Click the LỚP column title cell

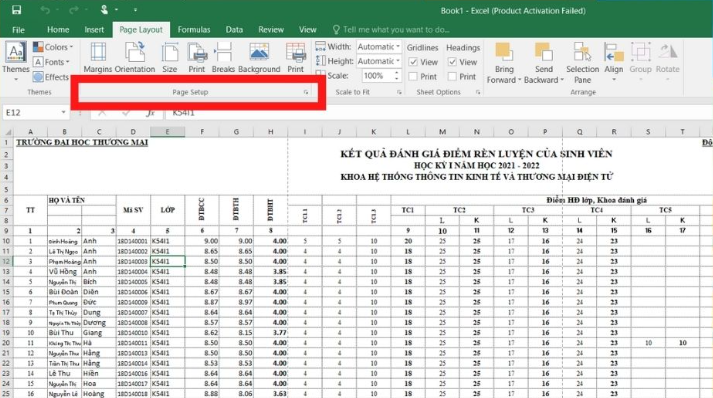167,210
